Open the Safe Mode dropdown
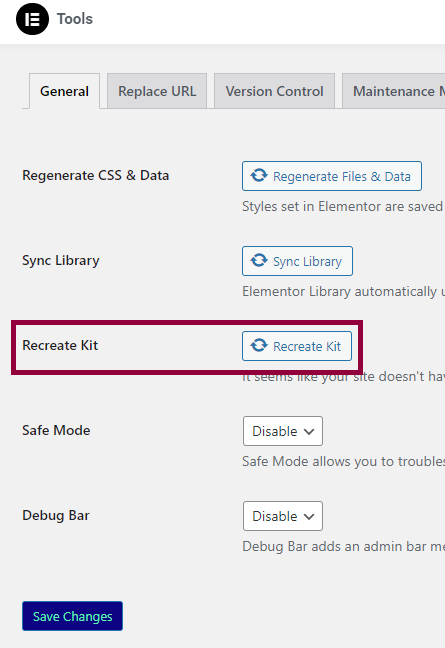The width and height of the screenshot is (445, 648). point(283,431)
